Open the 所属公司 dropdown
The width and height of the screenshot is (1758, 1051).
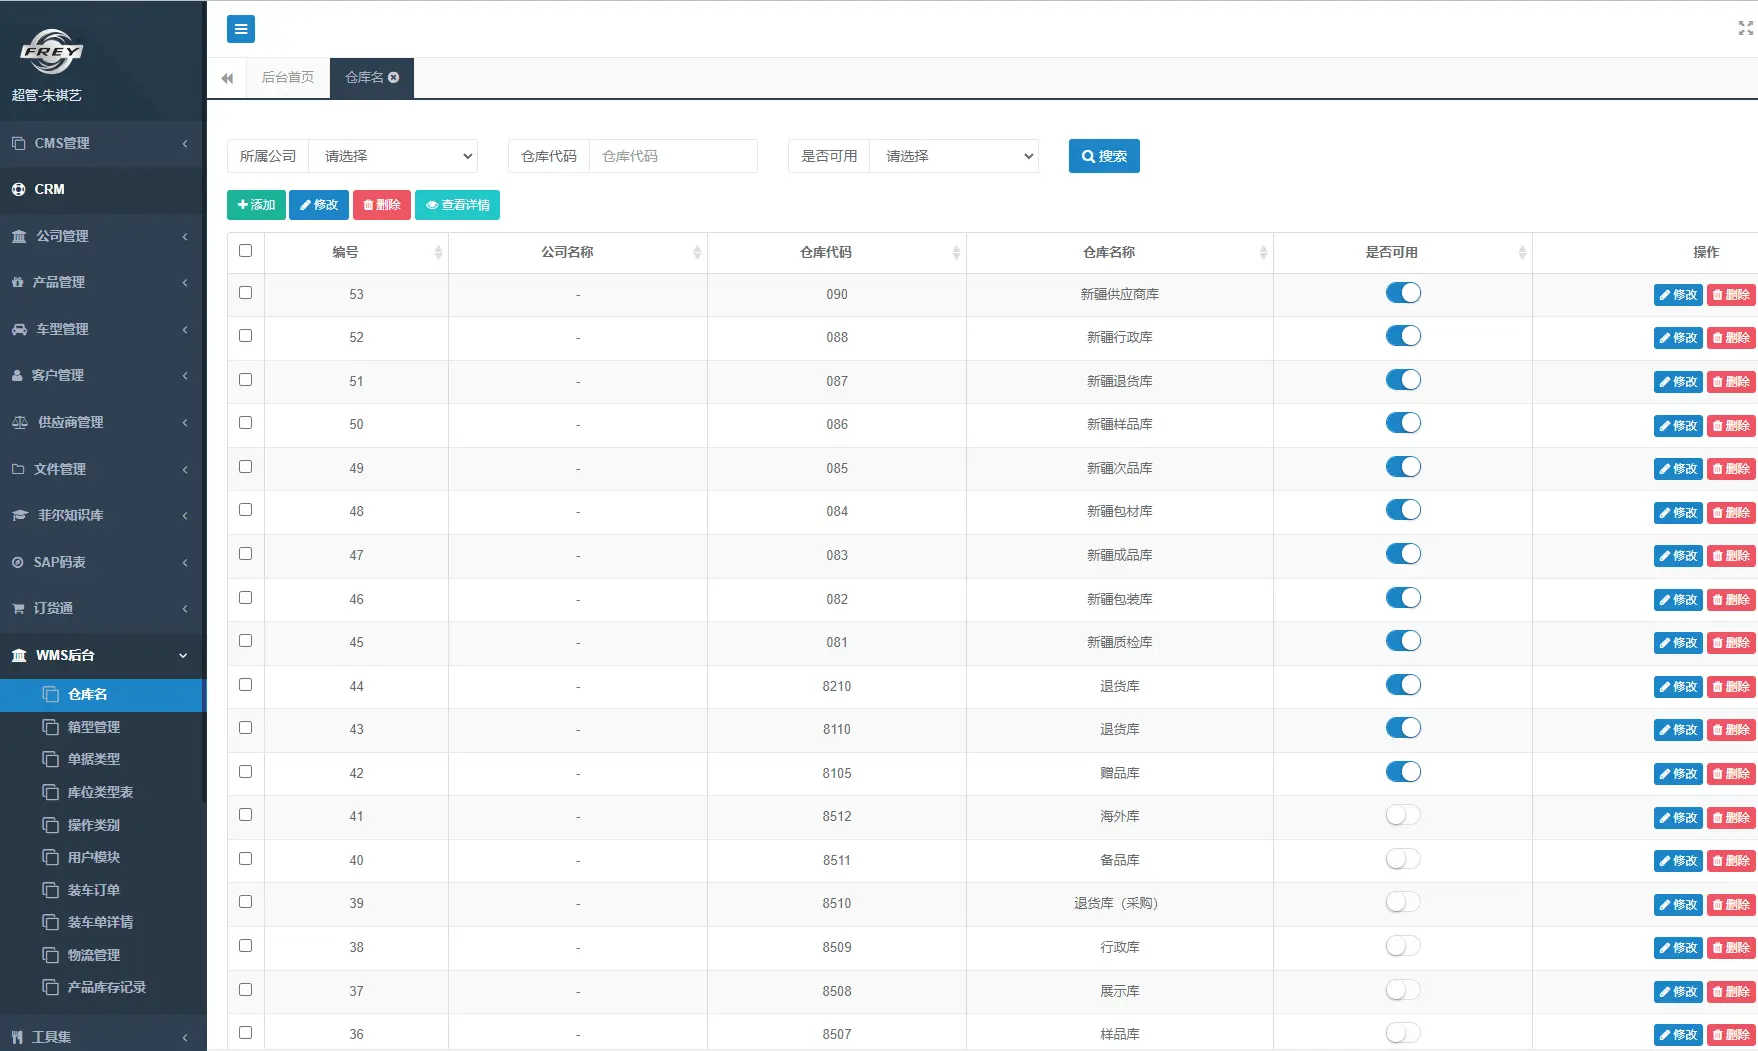coord(393,156)
